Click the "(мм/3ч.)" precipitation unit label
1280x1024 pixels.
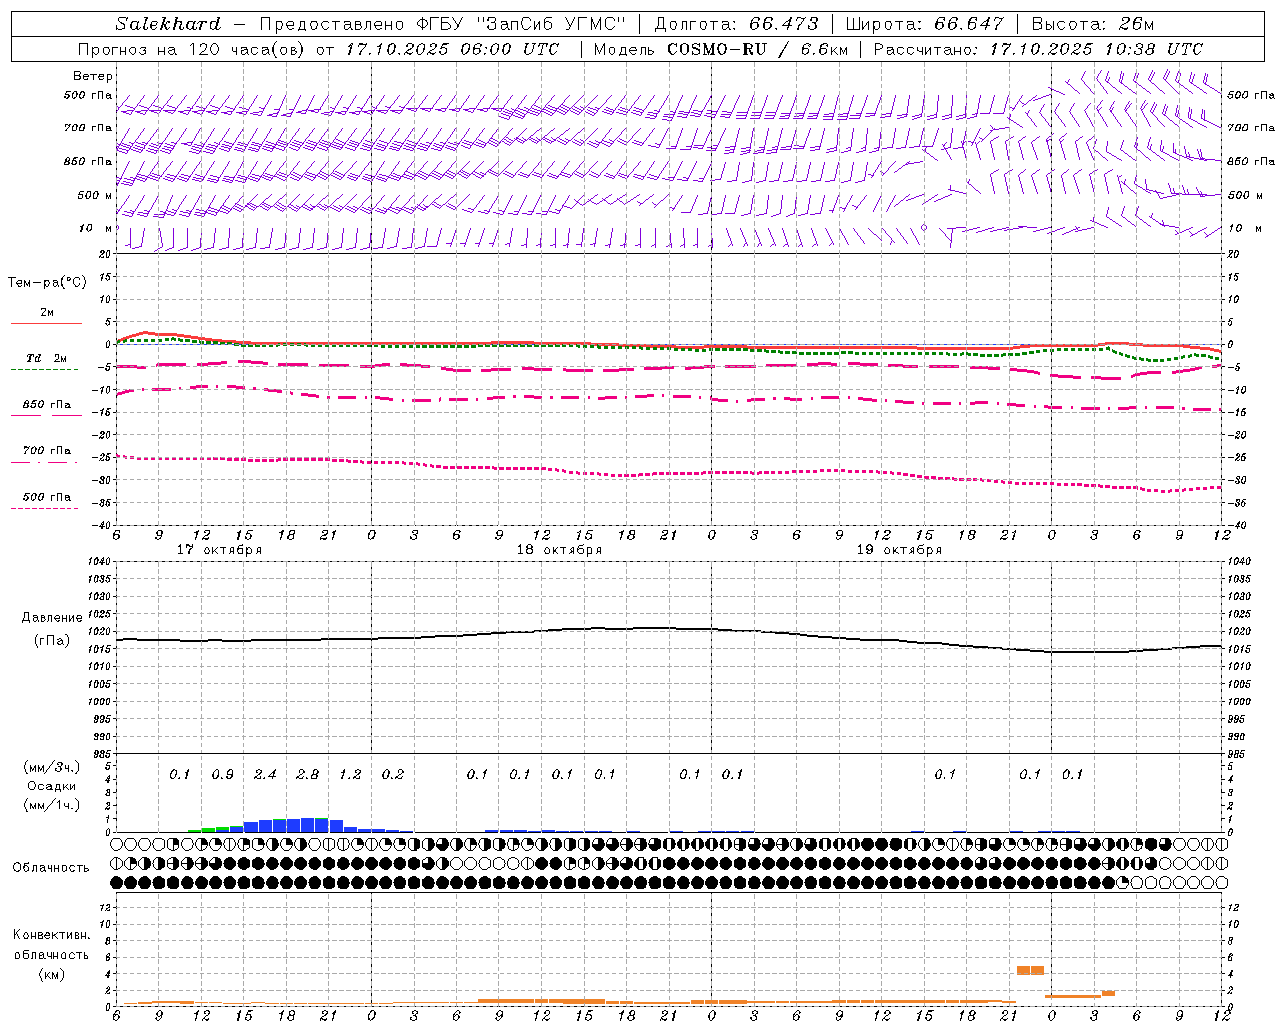50,767
